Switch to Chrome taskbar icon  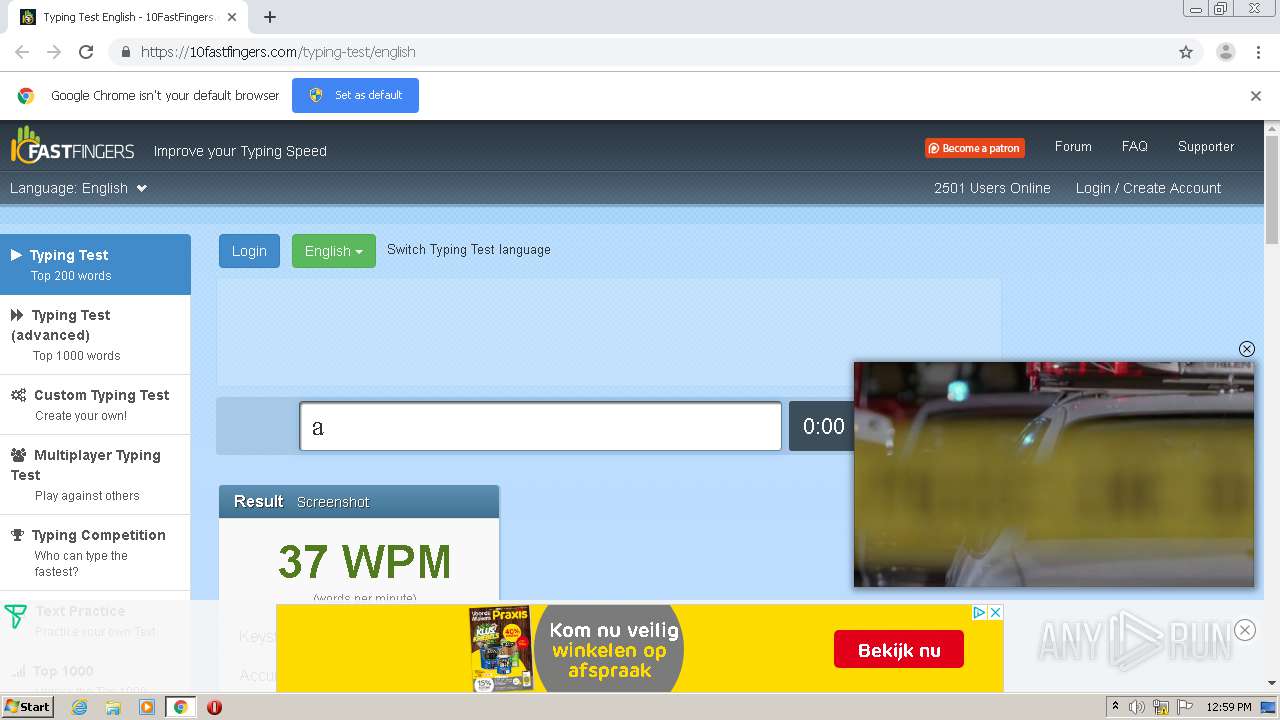tap(180, 707)
